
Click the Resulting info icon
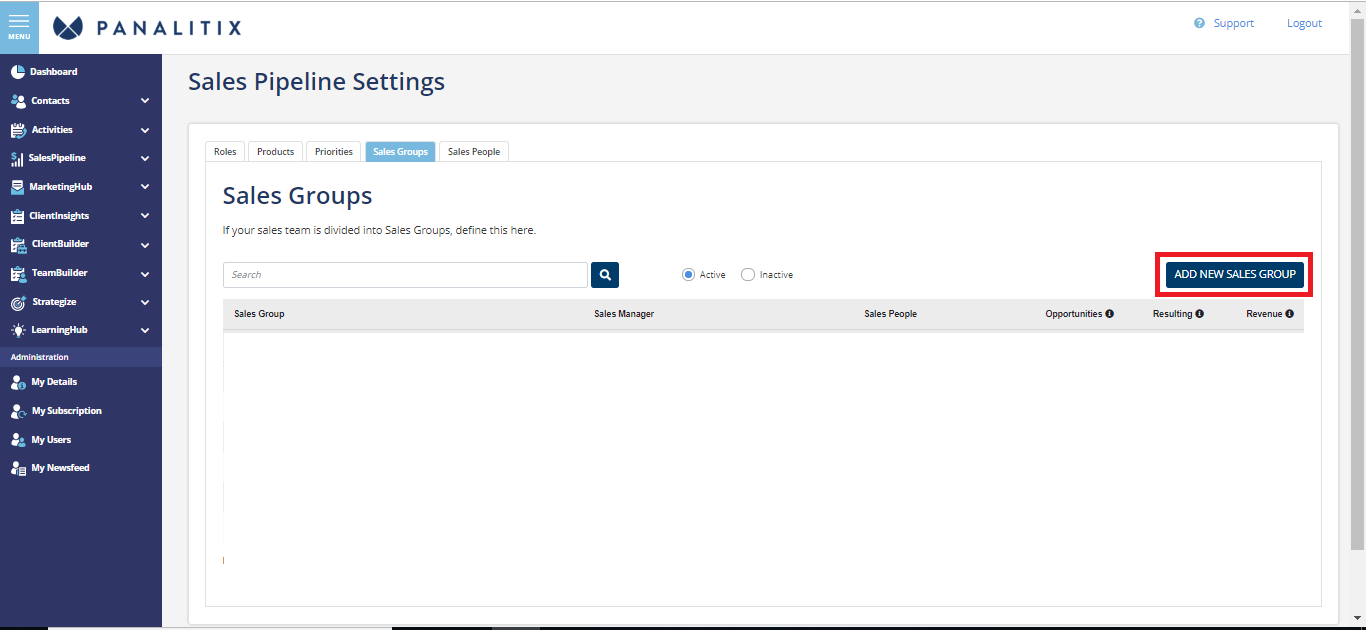(1199, 314)
